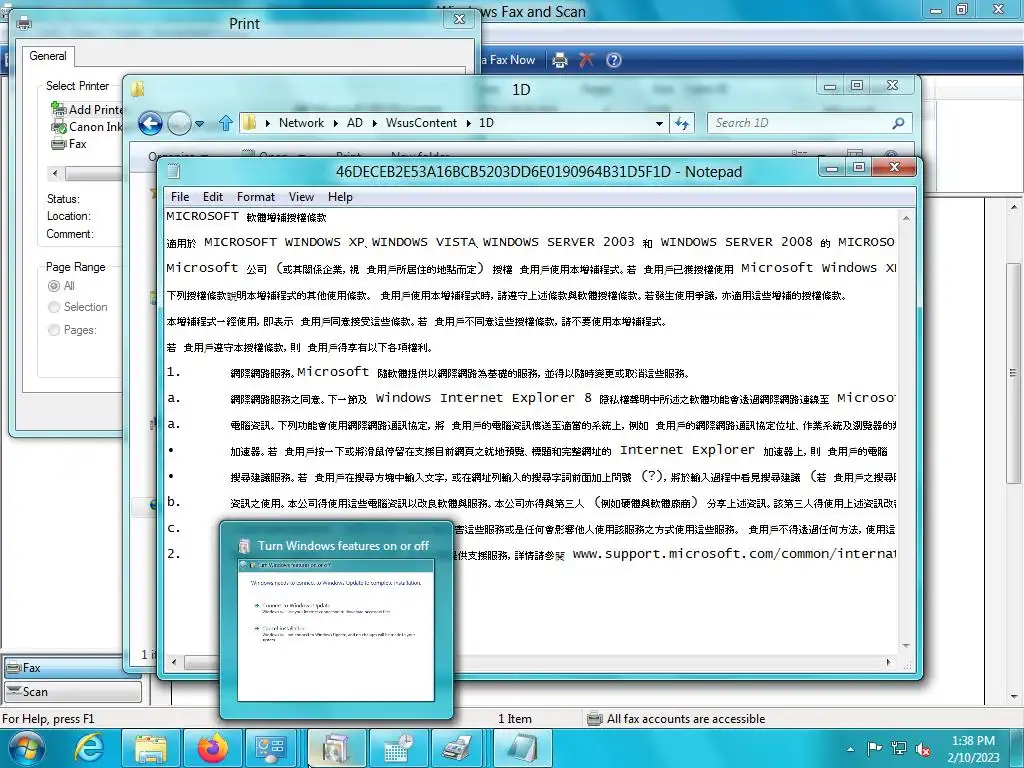This screenshot has height=768, width=1024.
Task: Switch to Fax view in Fax and Scan
Action: 73,667
